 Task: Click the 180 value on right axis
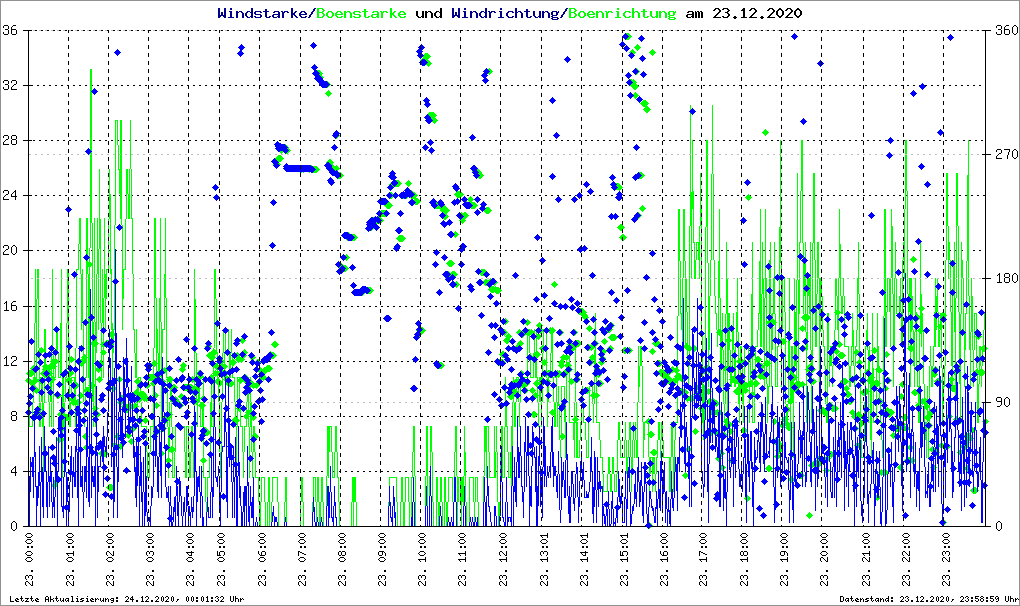tap(1003, 278)
